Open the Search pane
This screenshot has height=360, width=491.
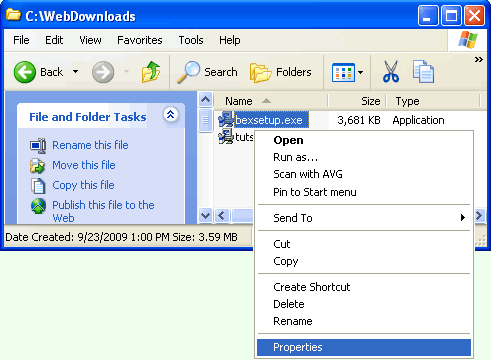click(x=207, y=72)
